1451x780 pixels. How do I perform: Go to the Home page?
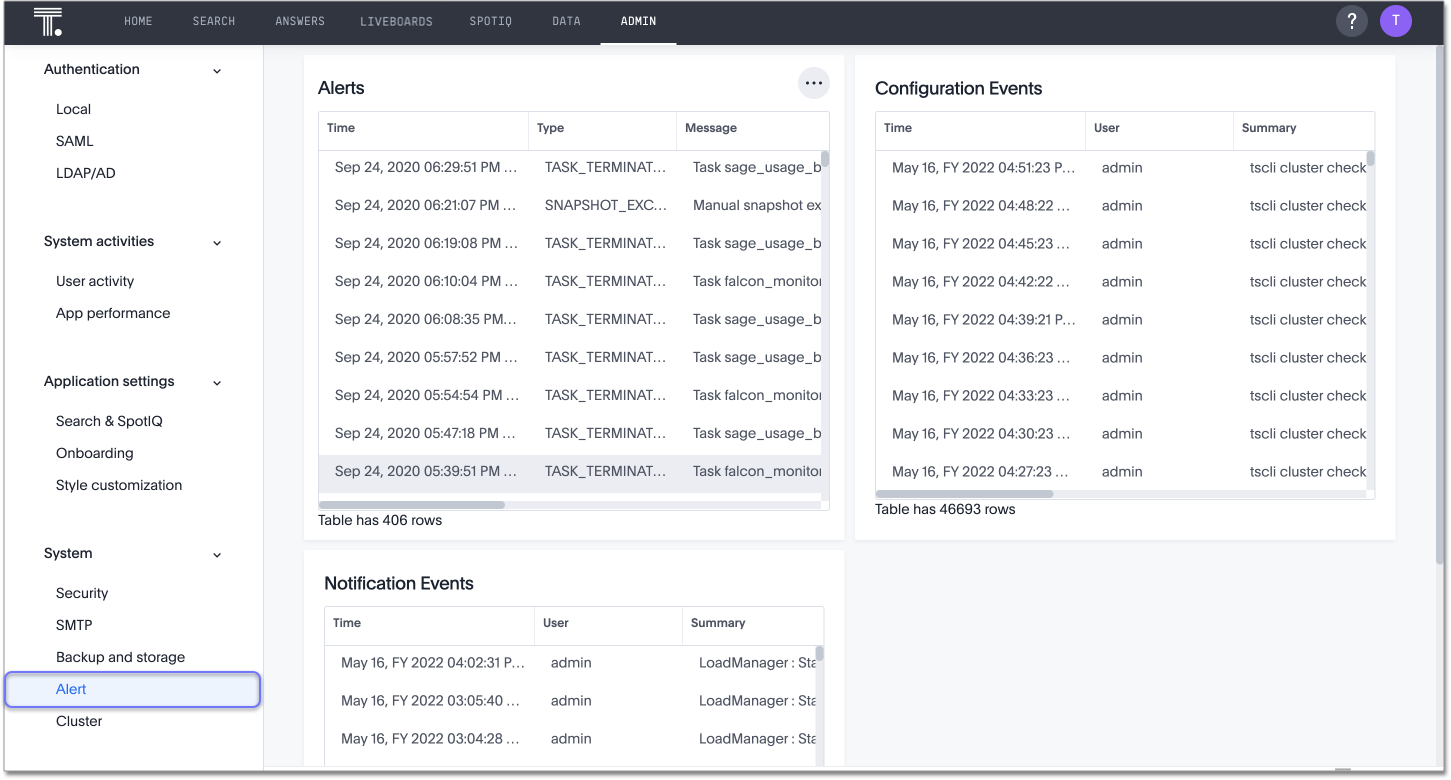click(x=138, y=20)
